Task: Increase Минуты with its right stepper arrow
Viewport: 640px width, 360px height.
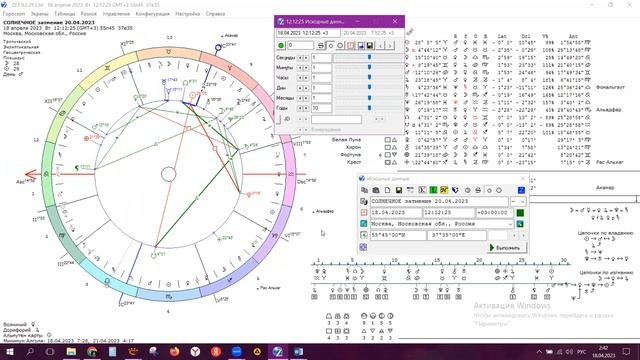Action: point(306,68)
